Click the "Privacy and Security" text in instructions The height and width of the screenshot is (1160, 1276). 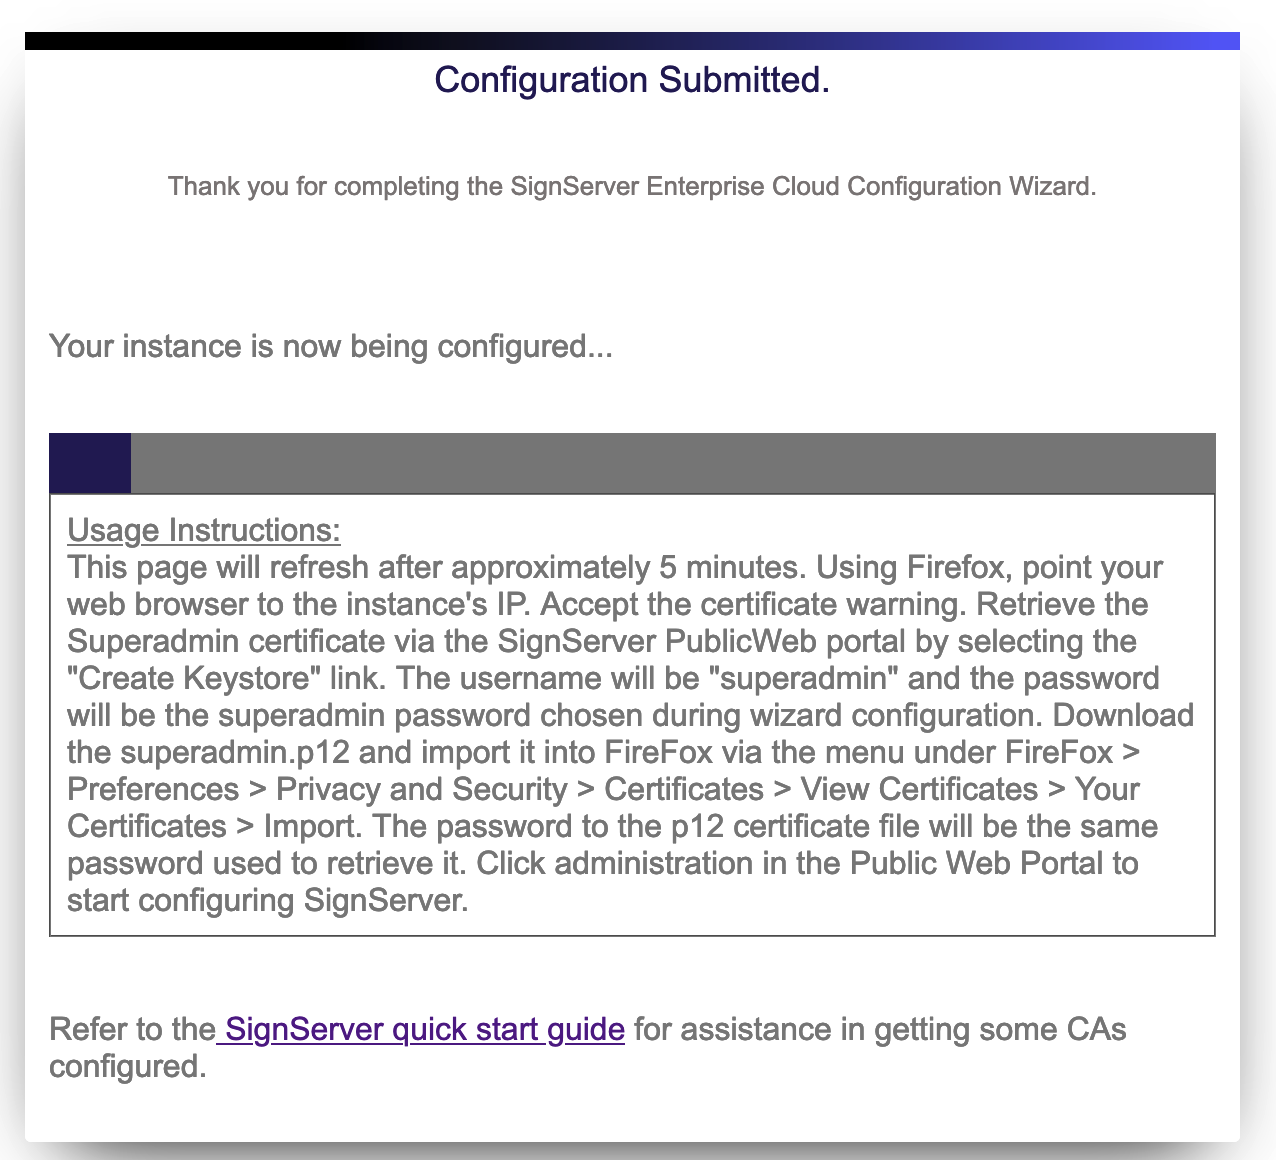(421, 789)
